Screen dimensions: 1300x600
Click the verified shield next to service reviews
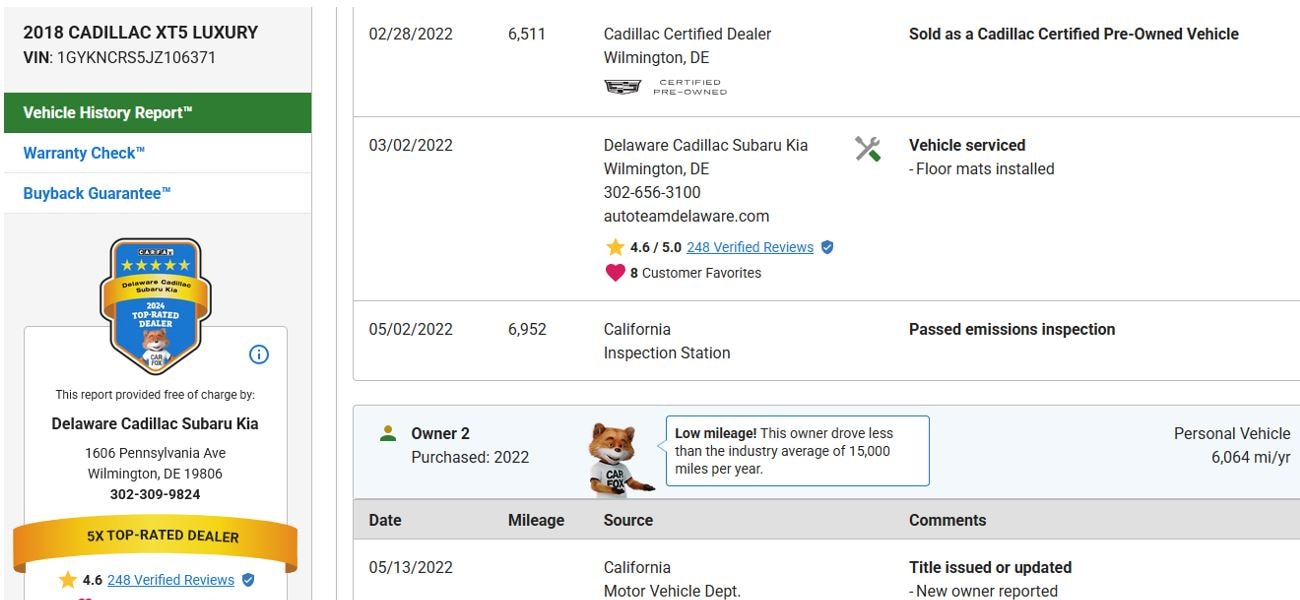[827, 247]
